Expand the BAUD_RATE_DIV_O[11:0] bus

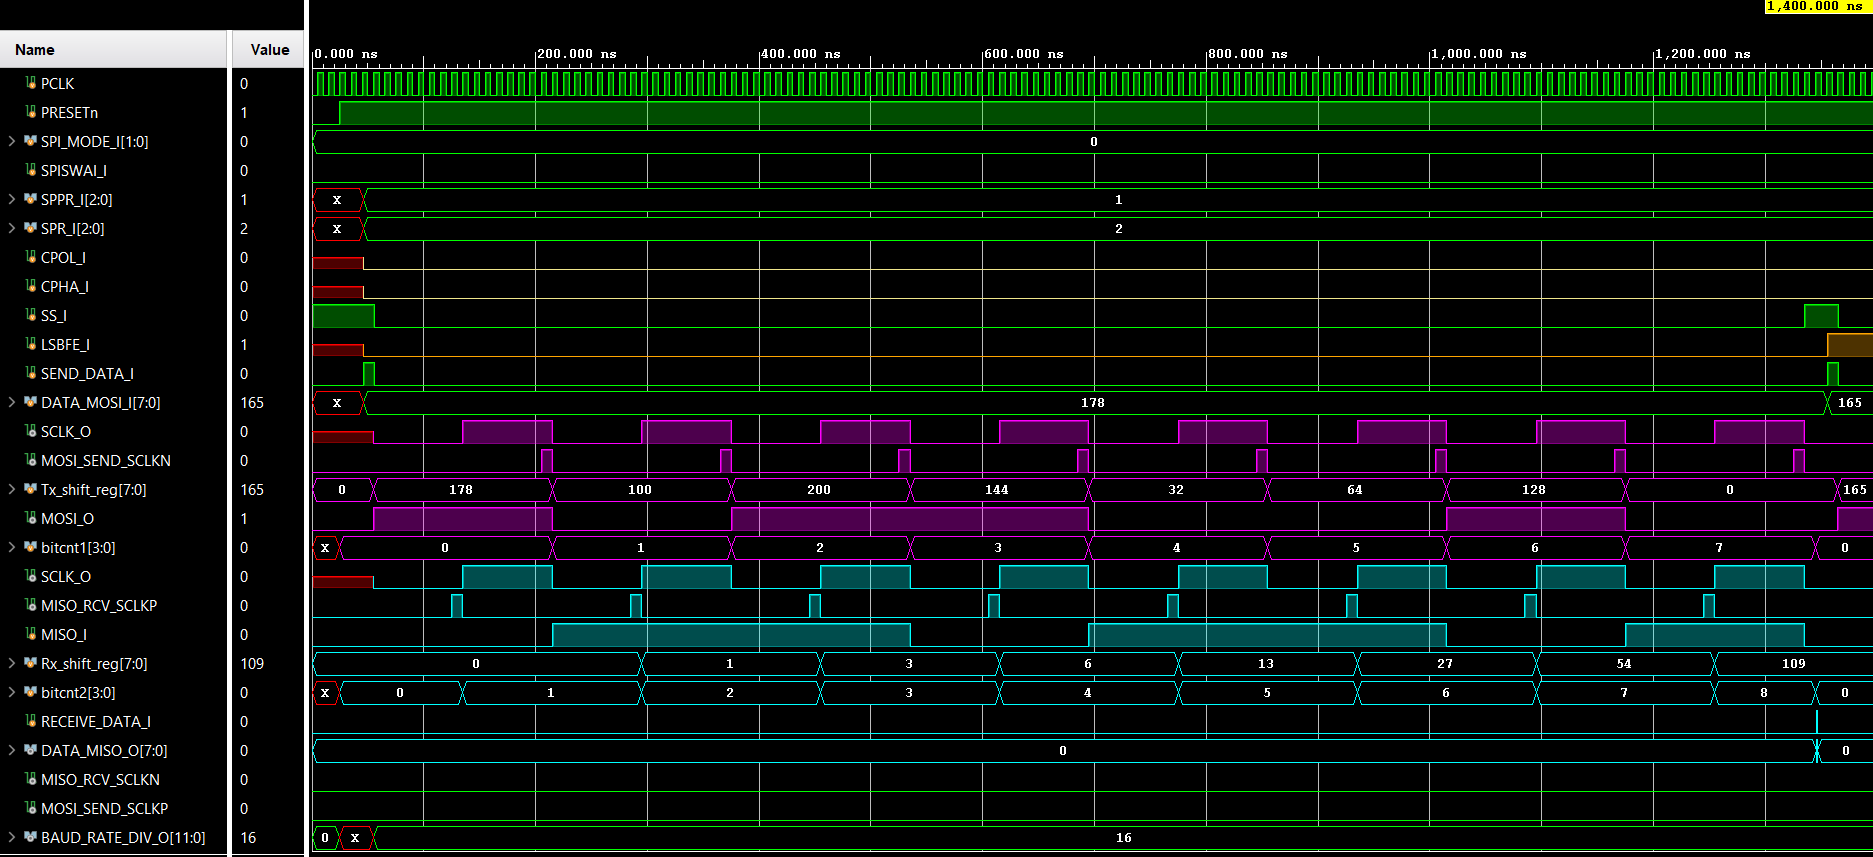pyautogui.click(x=12, y=838)
